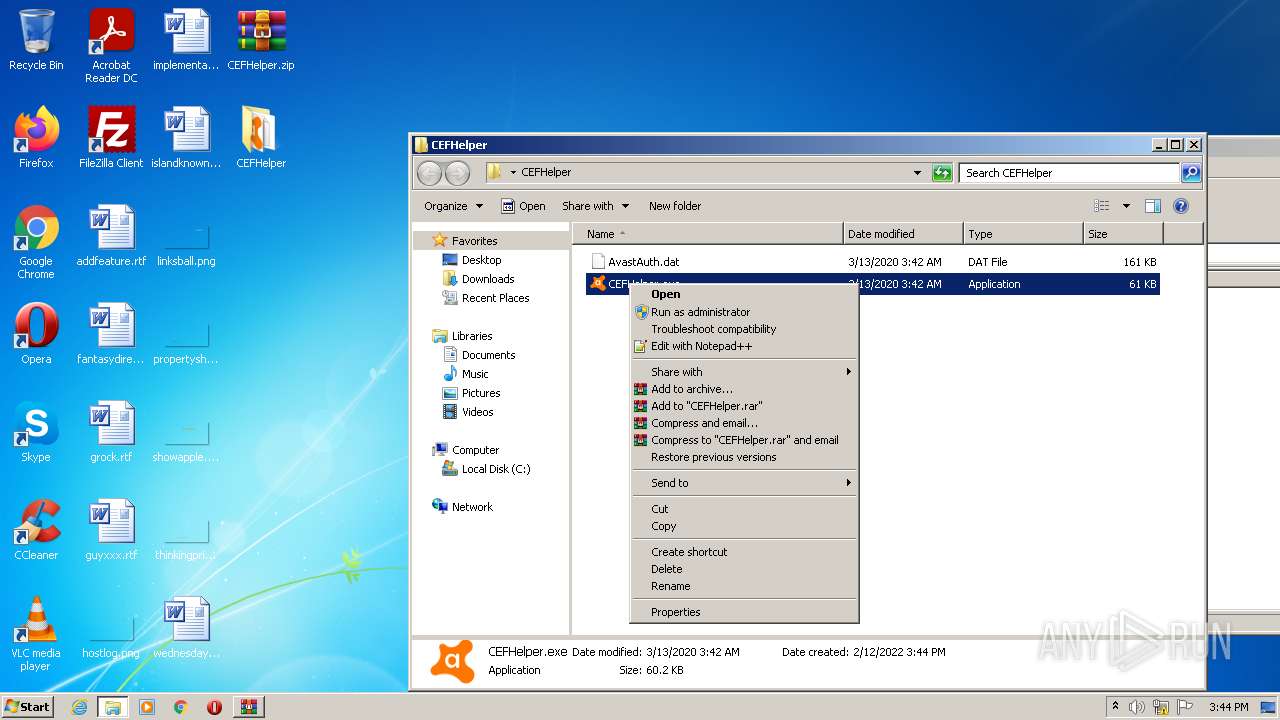This screenshot has height=720, width=1280.
Task: Open Windows Media Player taskbar icon
Action: pyautogui.click(x=147, y=707)
